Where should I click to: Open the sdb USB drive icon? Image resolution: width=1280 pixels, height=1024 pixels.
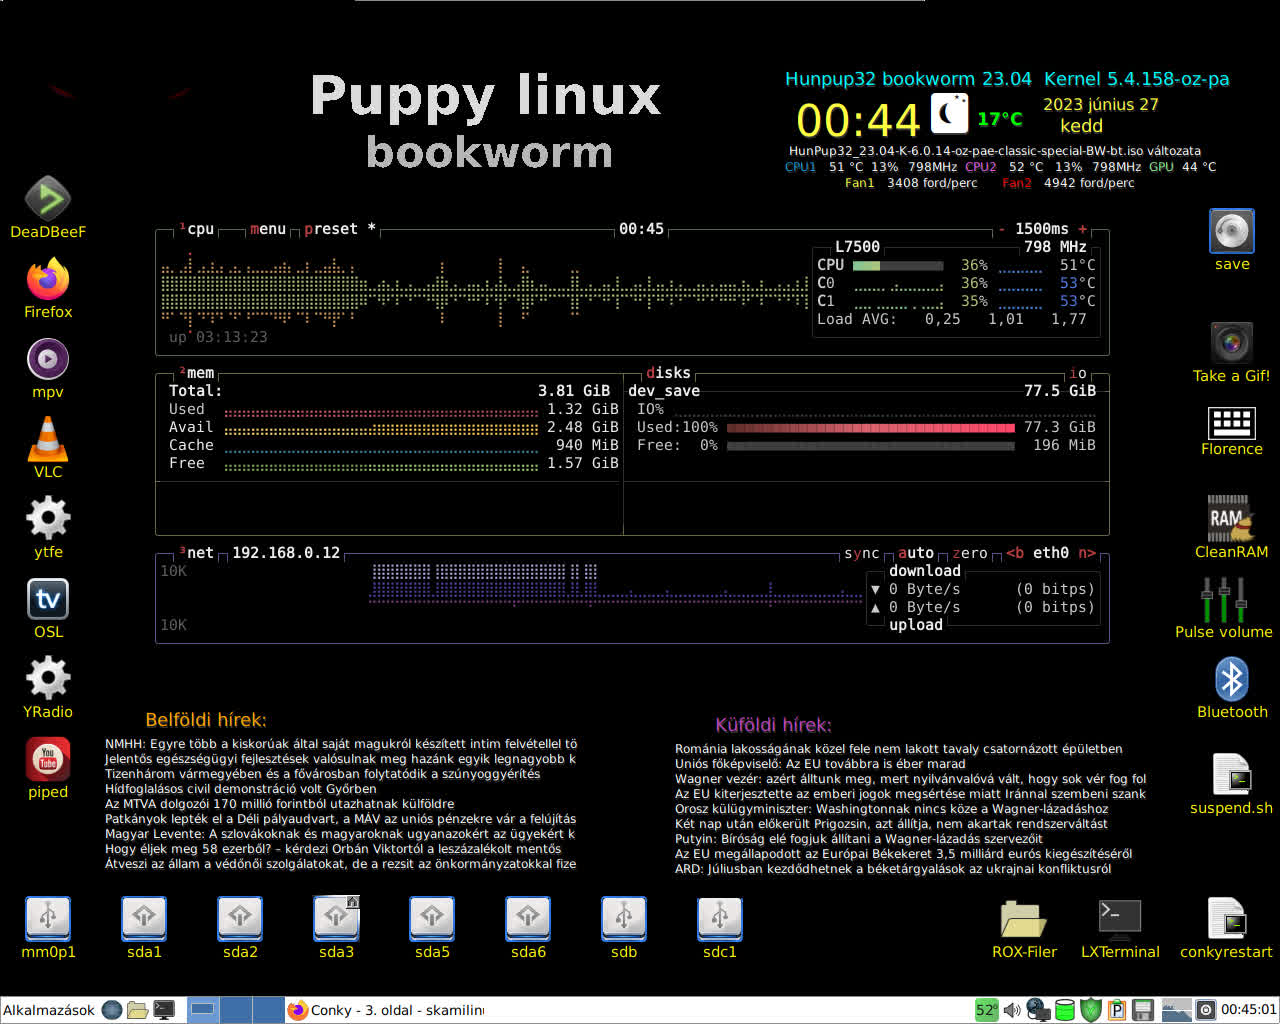(x=624, y=919)
